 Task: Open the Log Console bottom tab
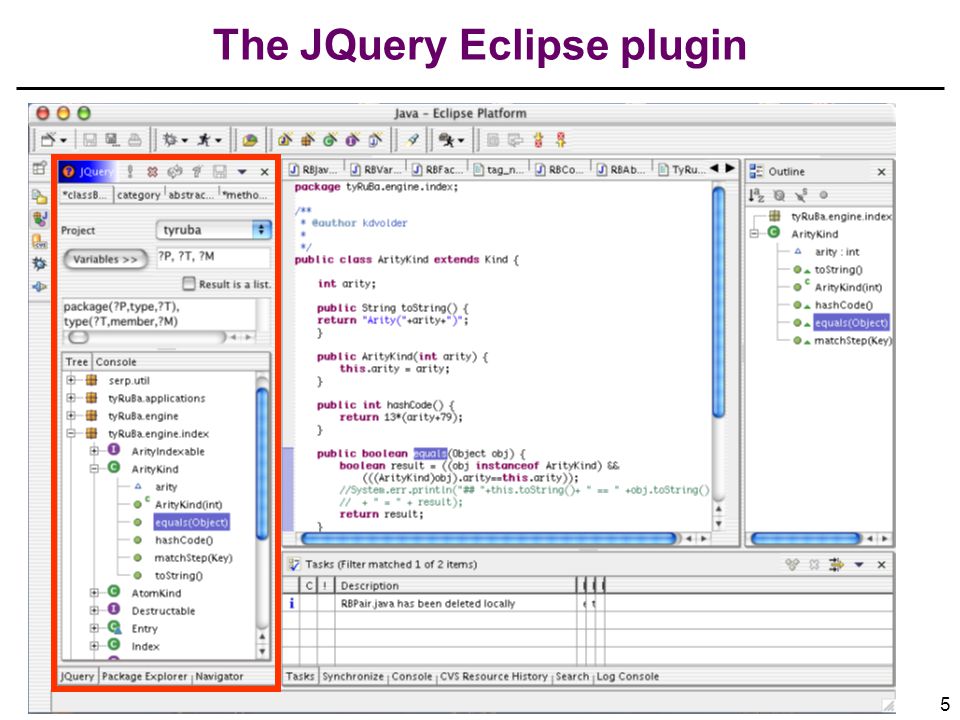tap(628, 676)
